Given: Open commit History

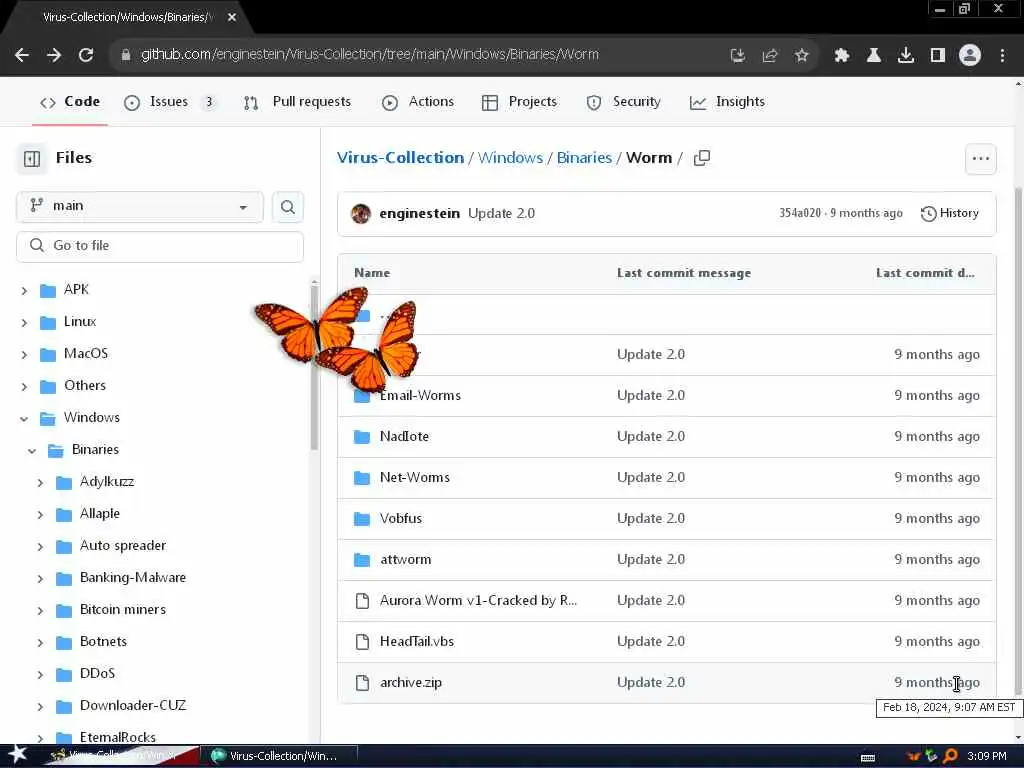Looking at the screenshot, I should [950, 214].
